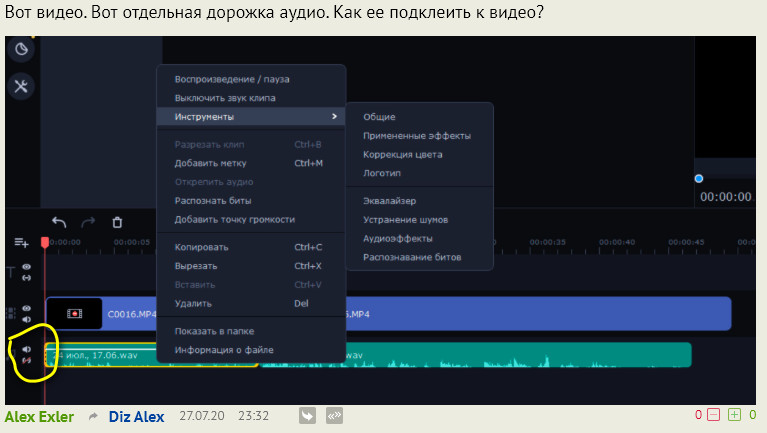Viewport: 767px width, 433px height.
Task: Click the comment date 27.07.20
Action: click(x=202, y=416)
